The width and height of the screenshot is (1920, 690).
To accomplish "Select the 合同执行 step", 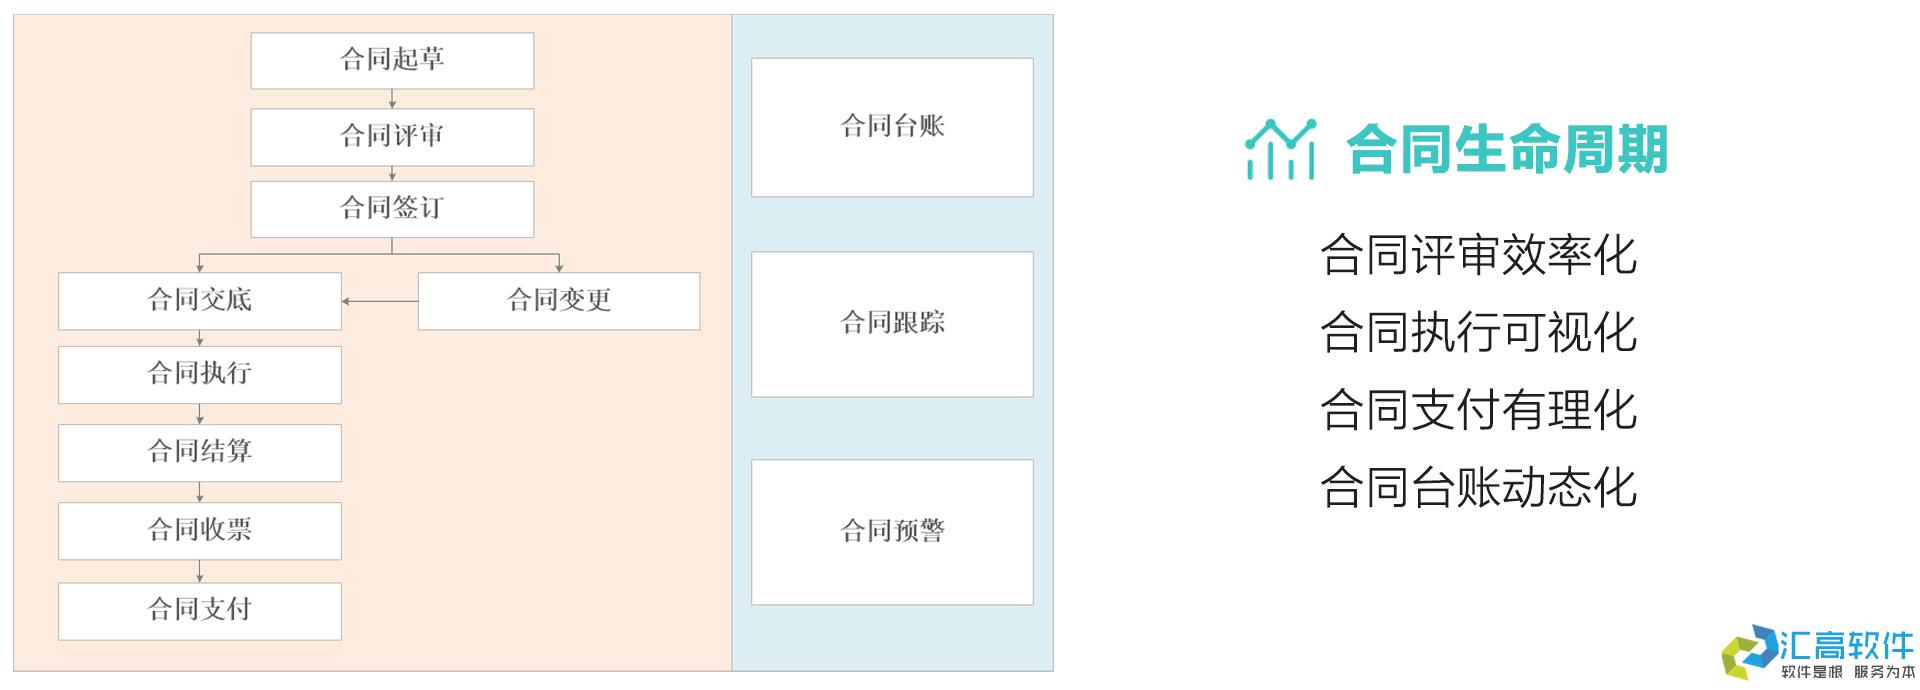I will pyautogui.click(x=200, y=375).
